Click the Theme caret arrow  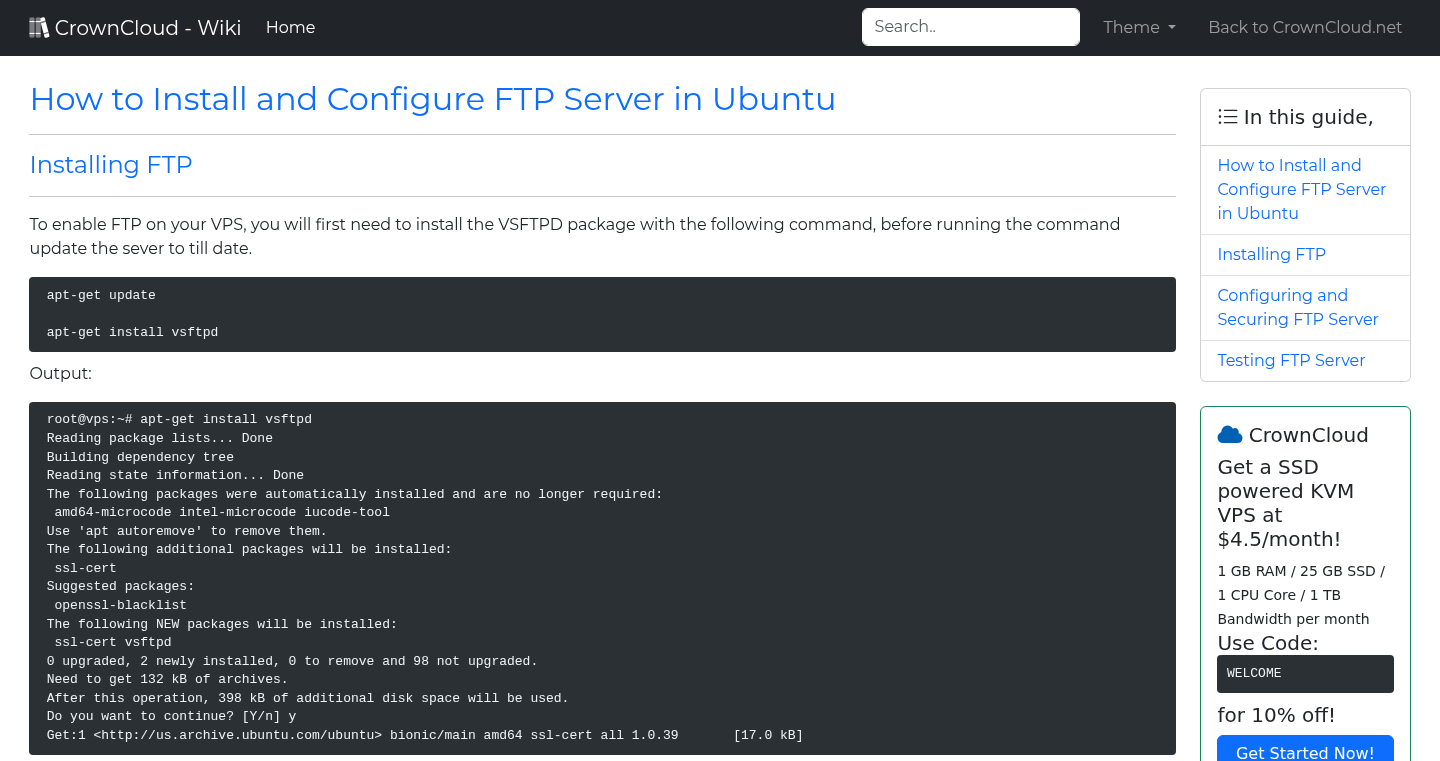pos(1172,28)
